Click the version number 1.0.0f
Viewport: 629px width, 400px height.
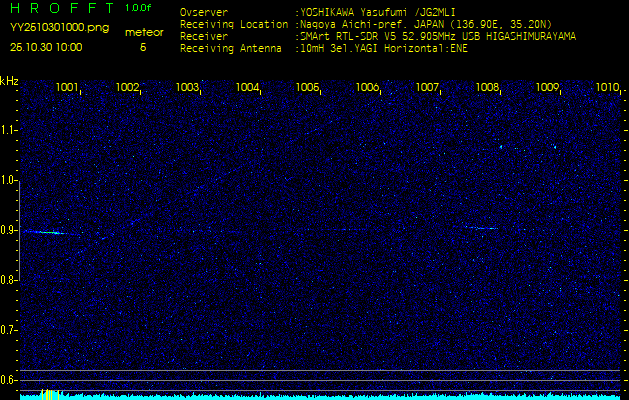(x=138, y=8)
